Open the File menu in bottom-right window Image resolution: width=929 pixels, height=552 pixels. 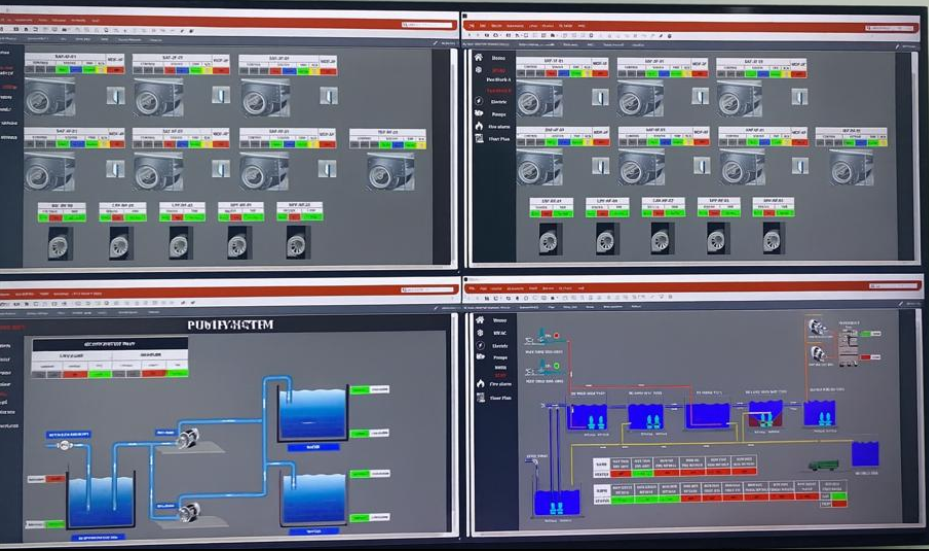coord(471,288)
